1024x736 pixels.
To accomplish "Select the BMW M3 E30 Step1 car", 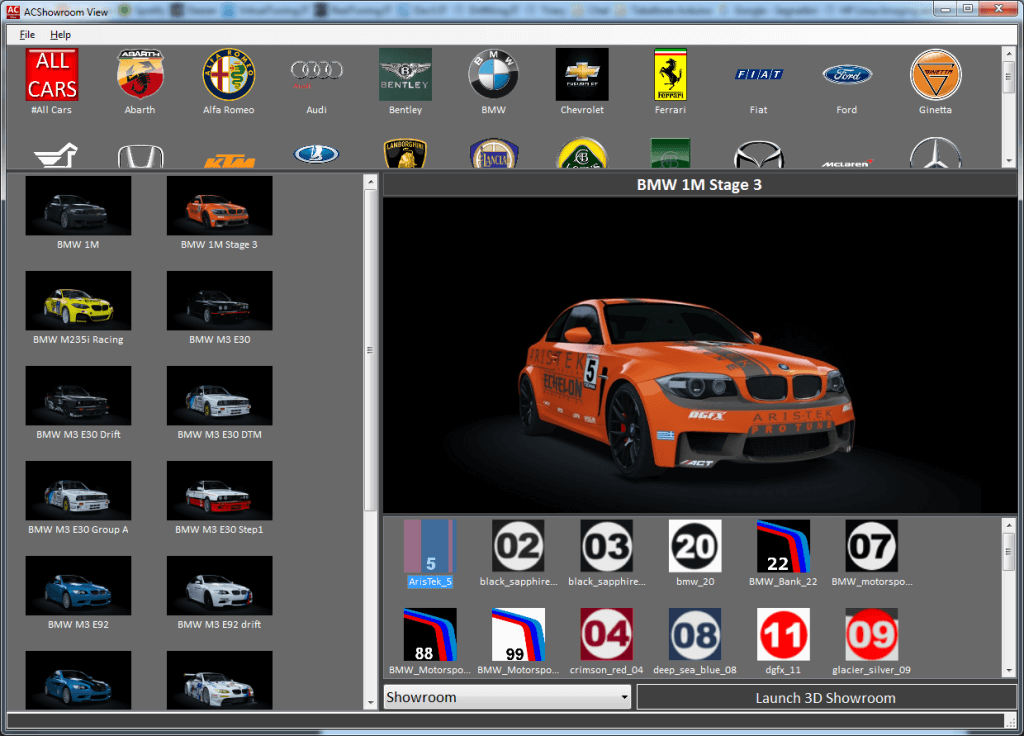I will [219, 490].
